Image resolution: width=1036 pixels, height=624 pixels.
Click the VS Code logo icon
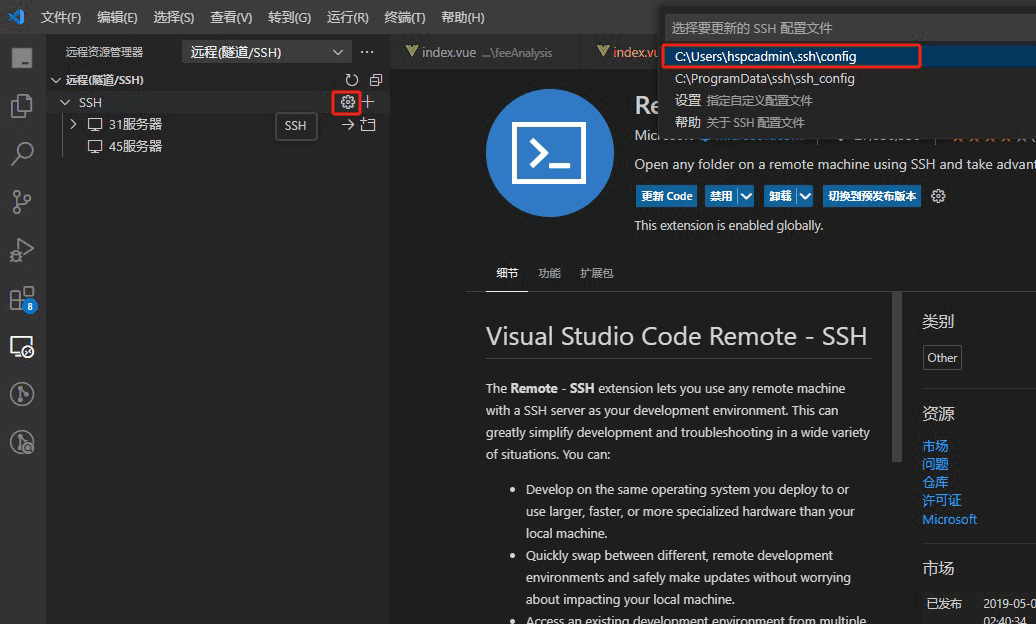[16, 17]
